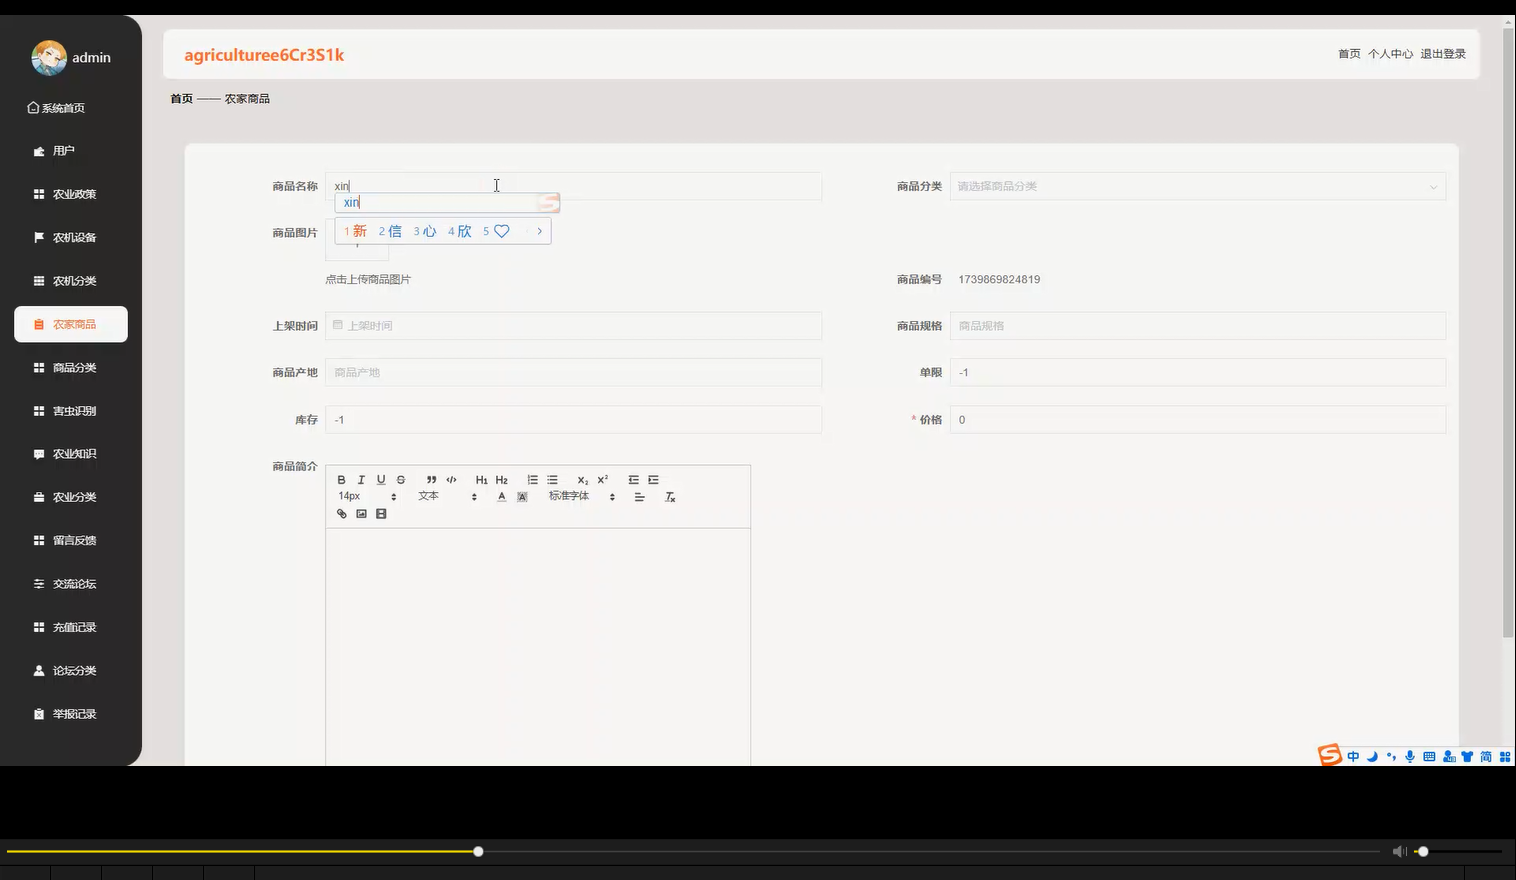Insert a hyperlink in the editor

coord(341,514)
